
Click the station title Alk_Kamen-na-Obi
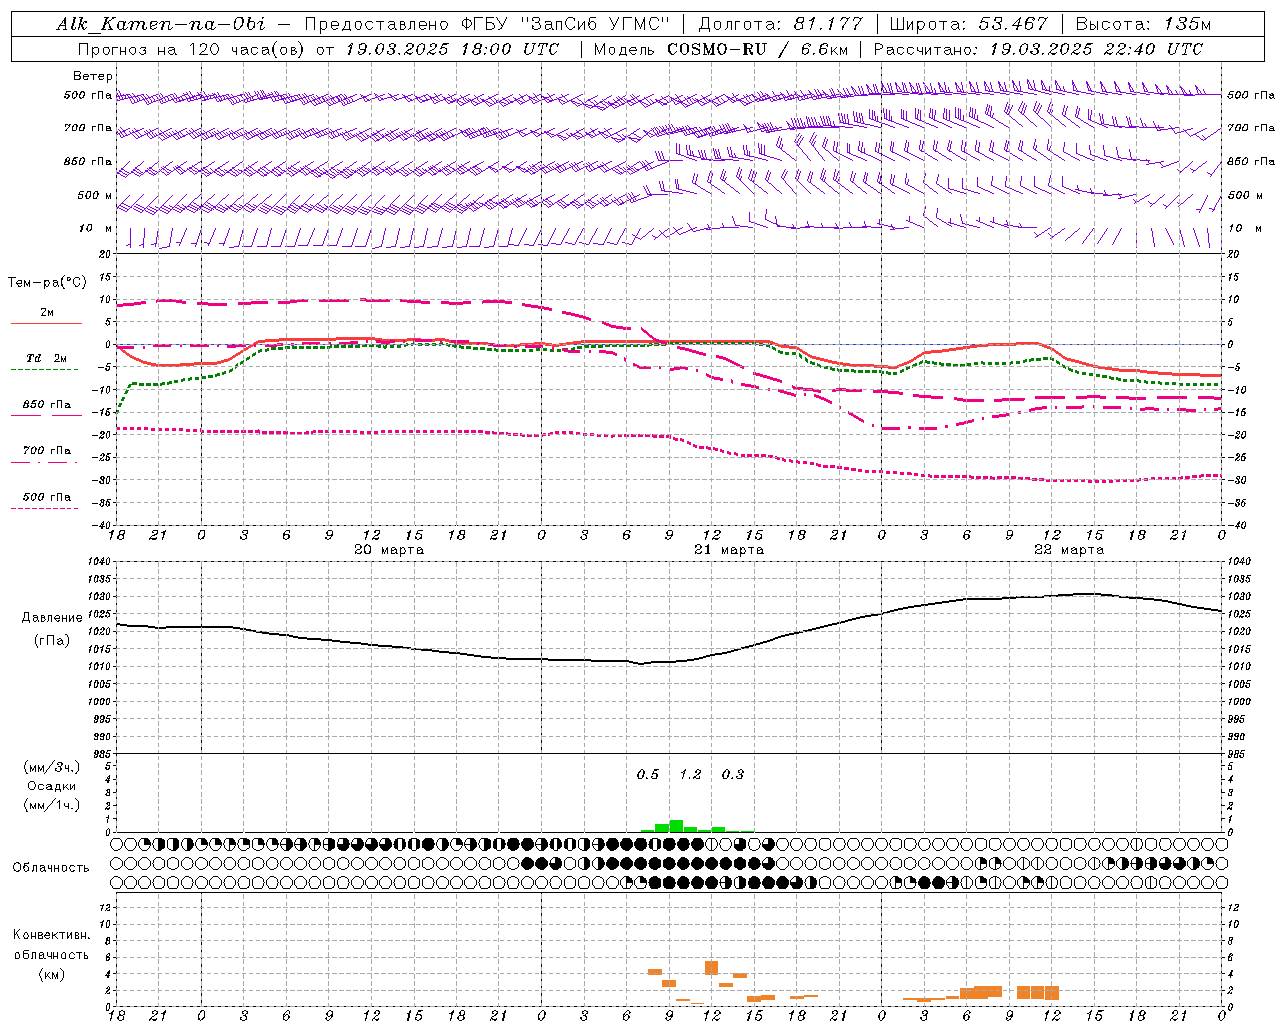click(161, 24)
